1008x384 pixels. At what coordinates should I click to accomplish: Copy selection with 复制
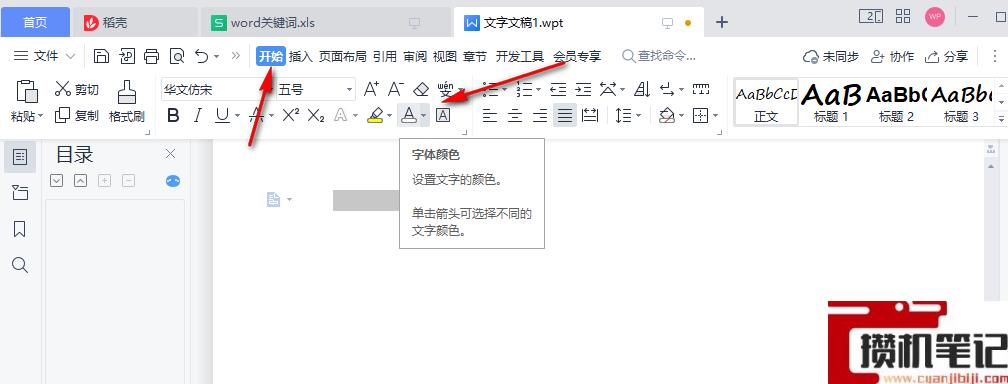(76, 116)
